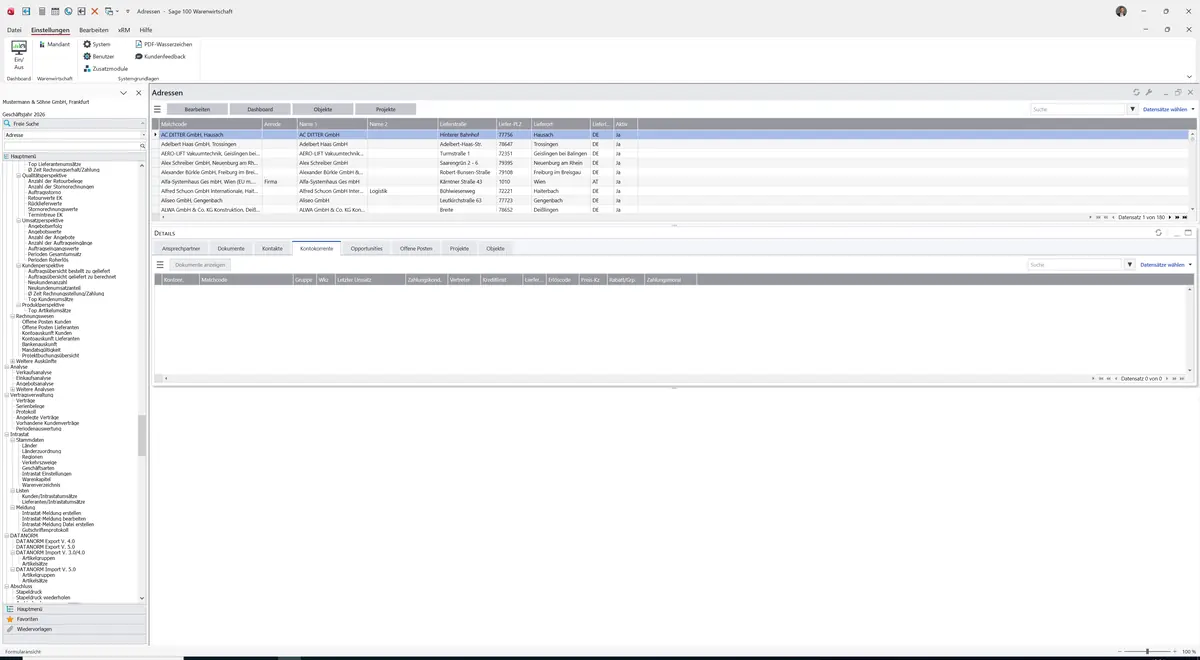Screen dimensions: 1200x660
Task: Open the hamburger menu beside Bearbeiten
Action: tap(157, 109)
